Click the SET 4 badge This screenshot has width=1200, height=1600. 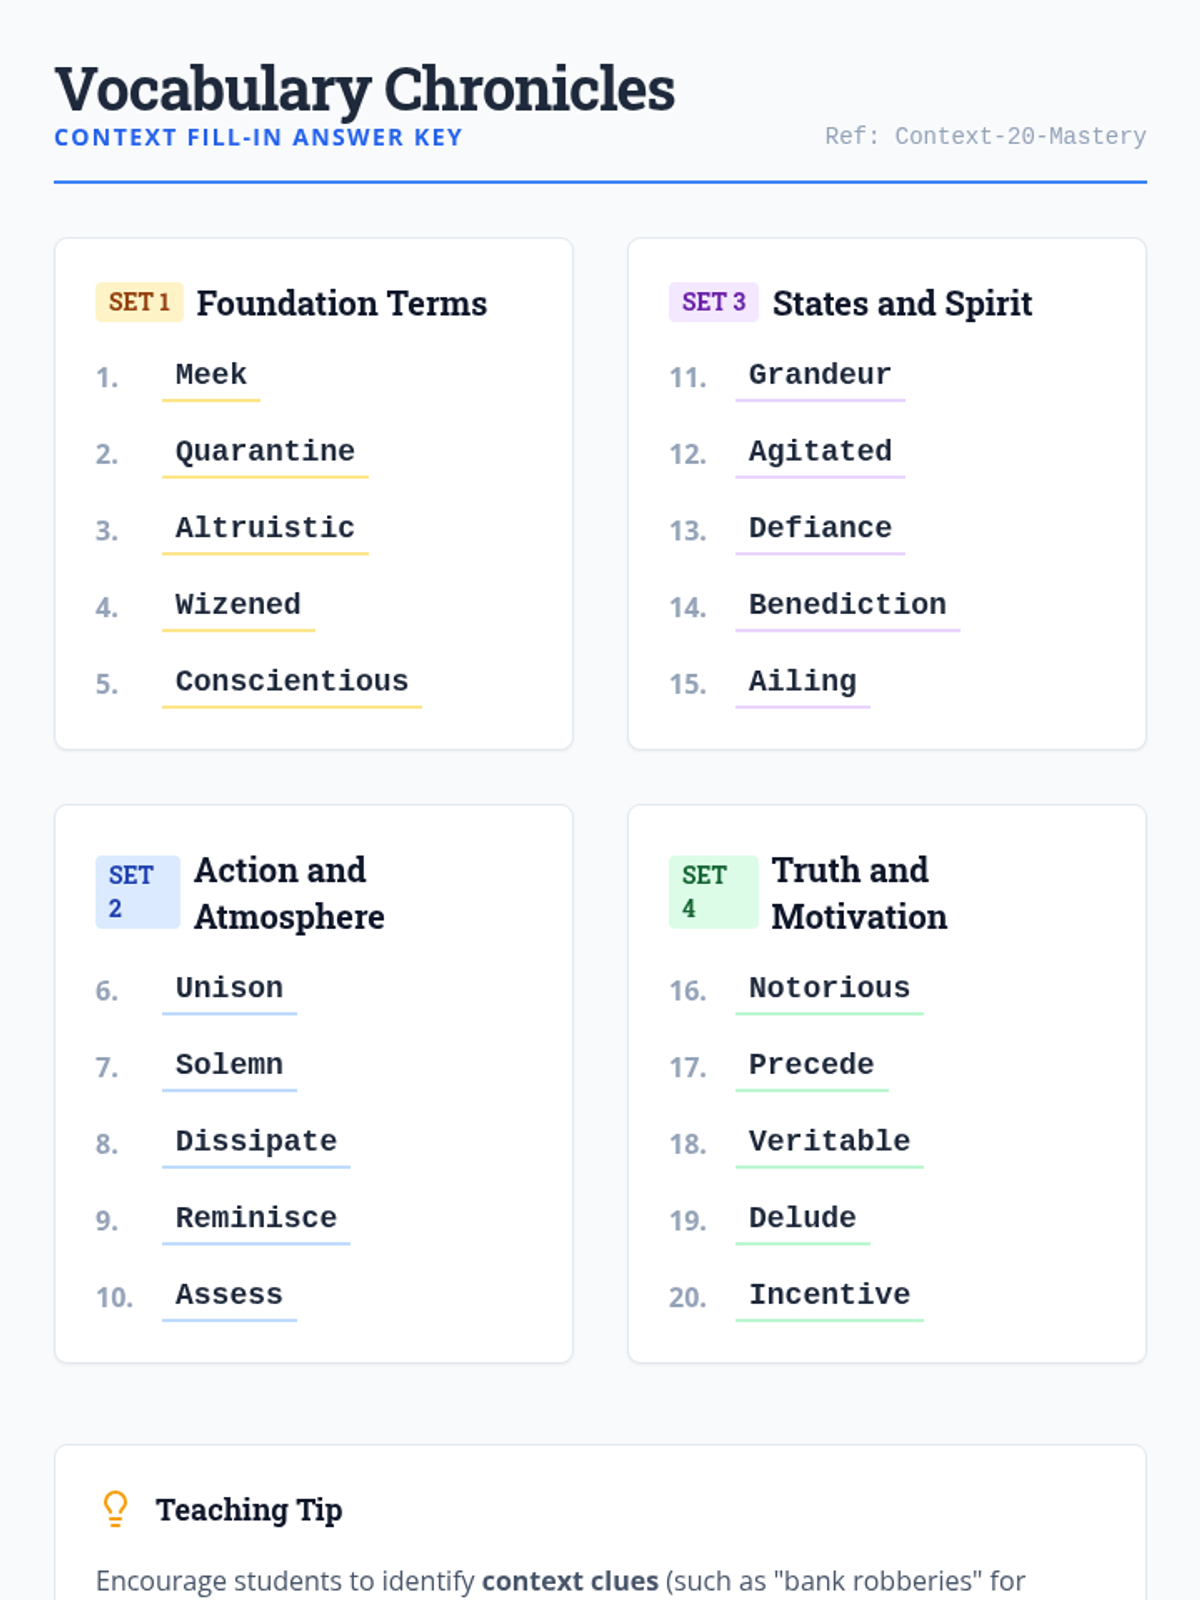(711, 891)
